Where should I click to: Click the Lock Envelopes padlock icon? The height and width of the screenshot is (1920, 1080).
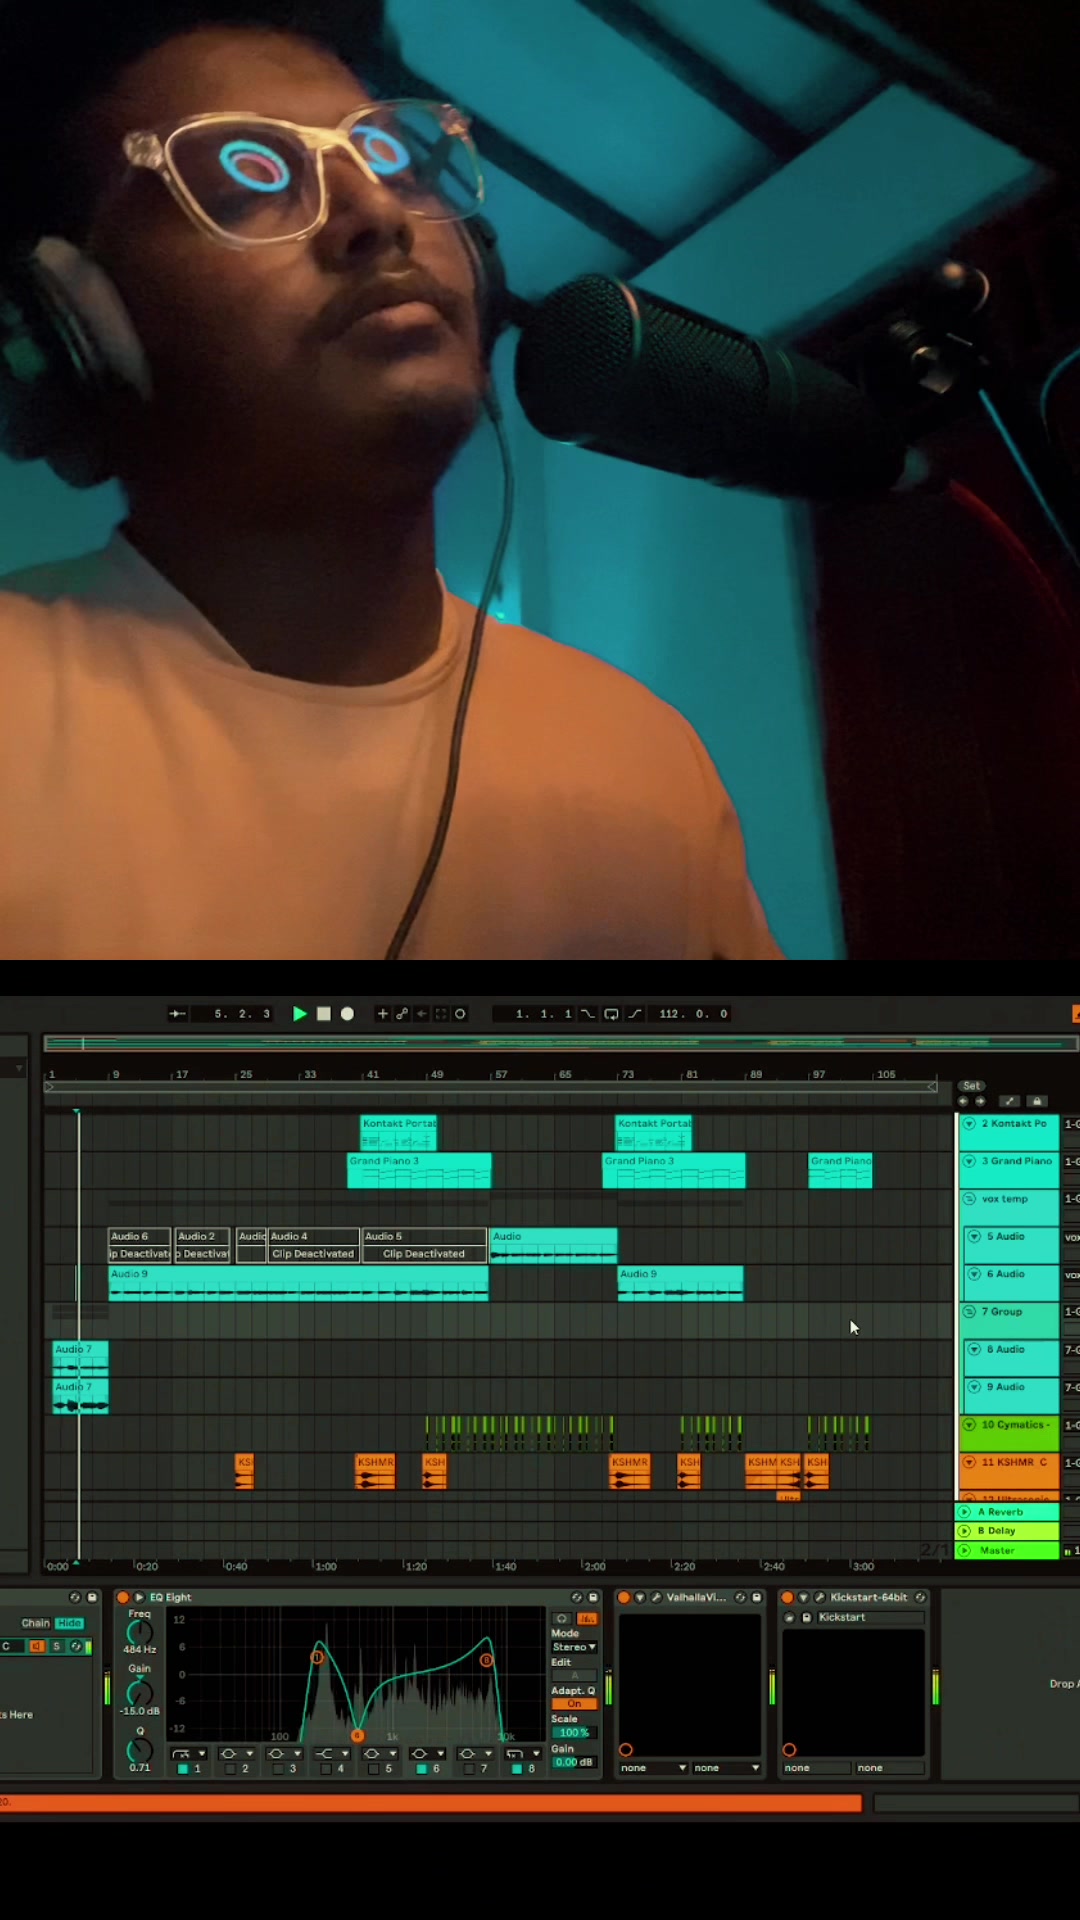coord(1037,1101)
